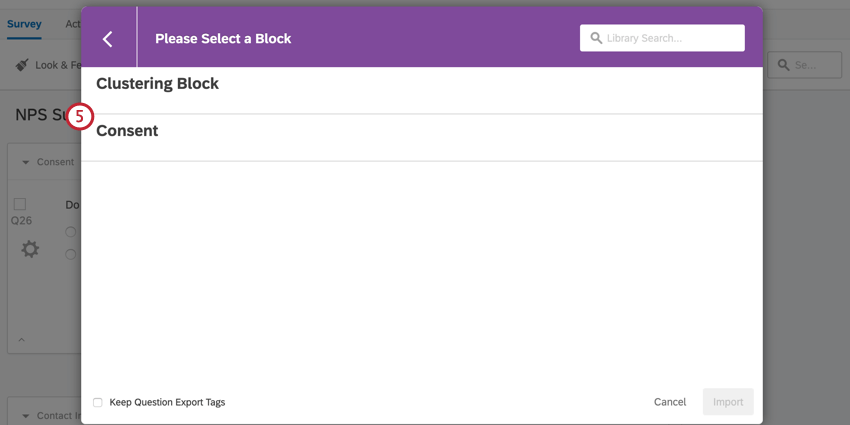Image resolution: width=850 pixels, height=425 pixels.
Task: Collapse the Consent block arrow
Action: [x=26, y=162]
